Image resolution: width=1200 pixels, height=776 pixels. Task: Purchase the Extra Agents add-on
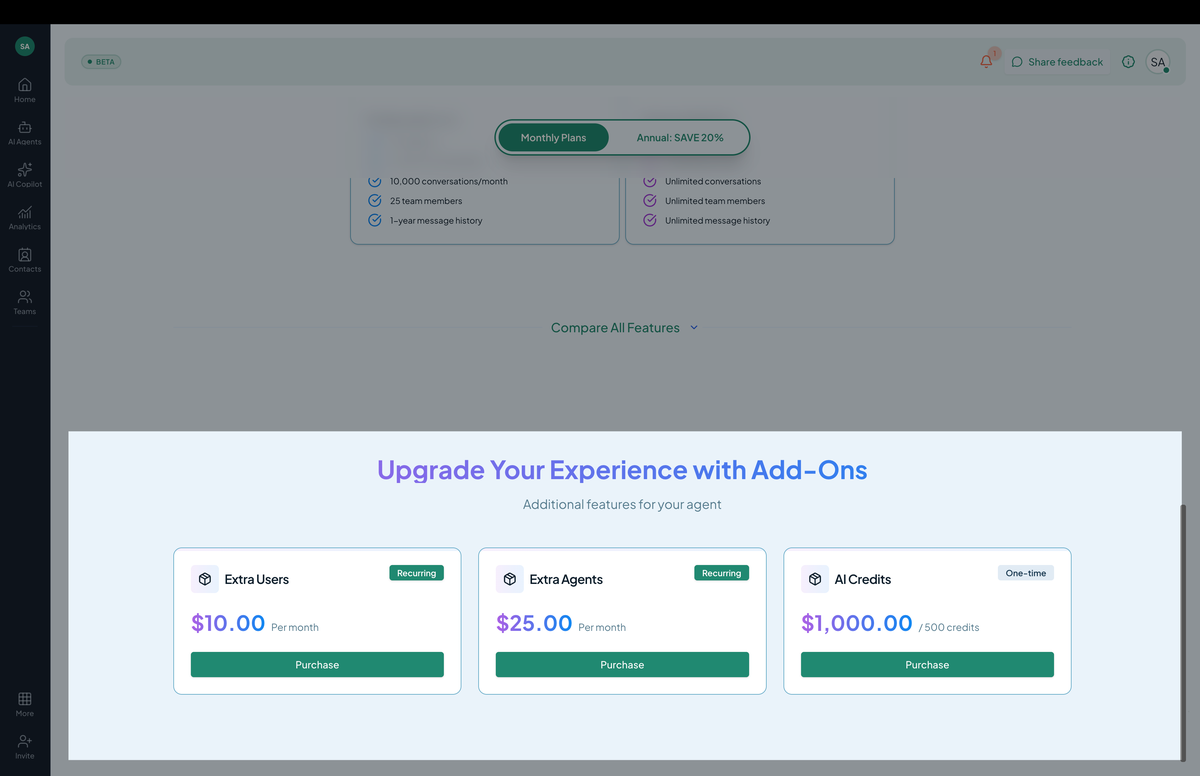point(622,665)
